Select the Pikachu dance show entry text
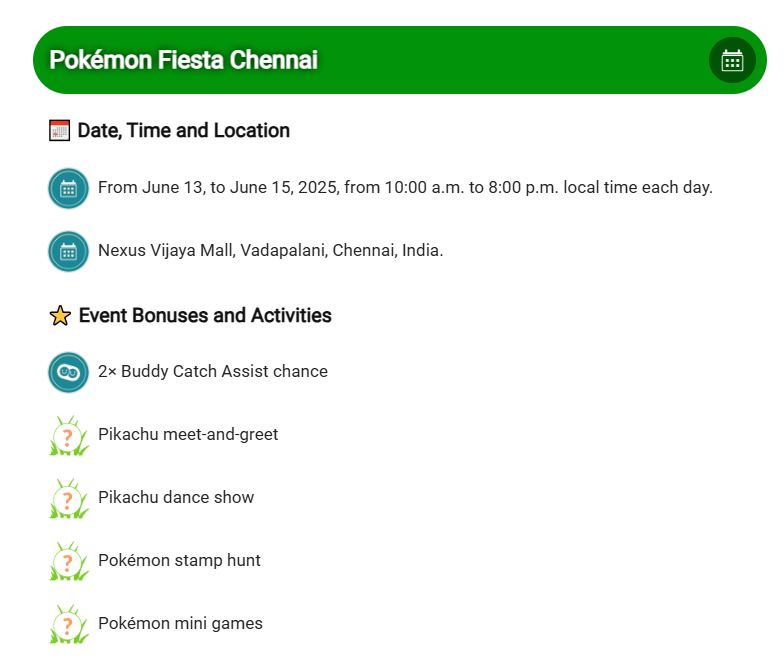 point(176,498)
